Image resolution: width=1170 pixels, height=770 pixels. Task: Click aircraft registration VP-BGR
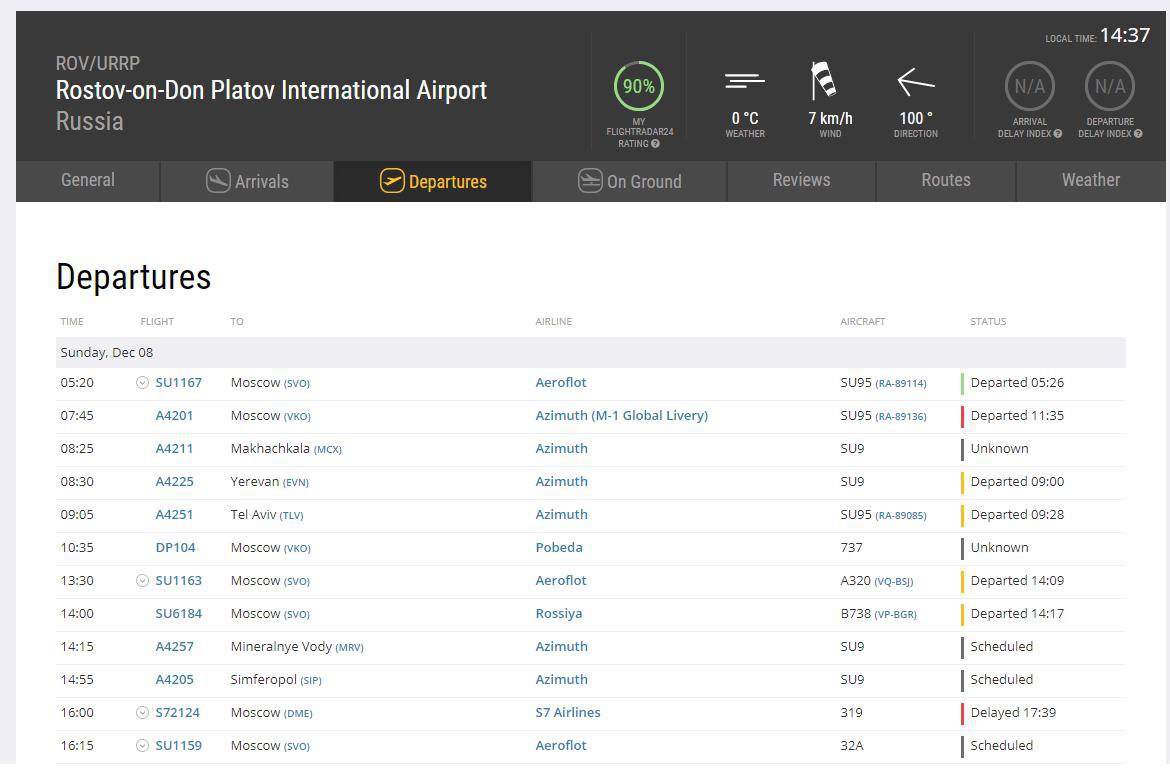pyautogui.click(x=895, y=614)
